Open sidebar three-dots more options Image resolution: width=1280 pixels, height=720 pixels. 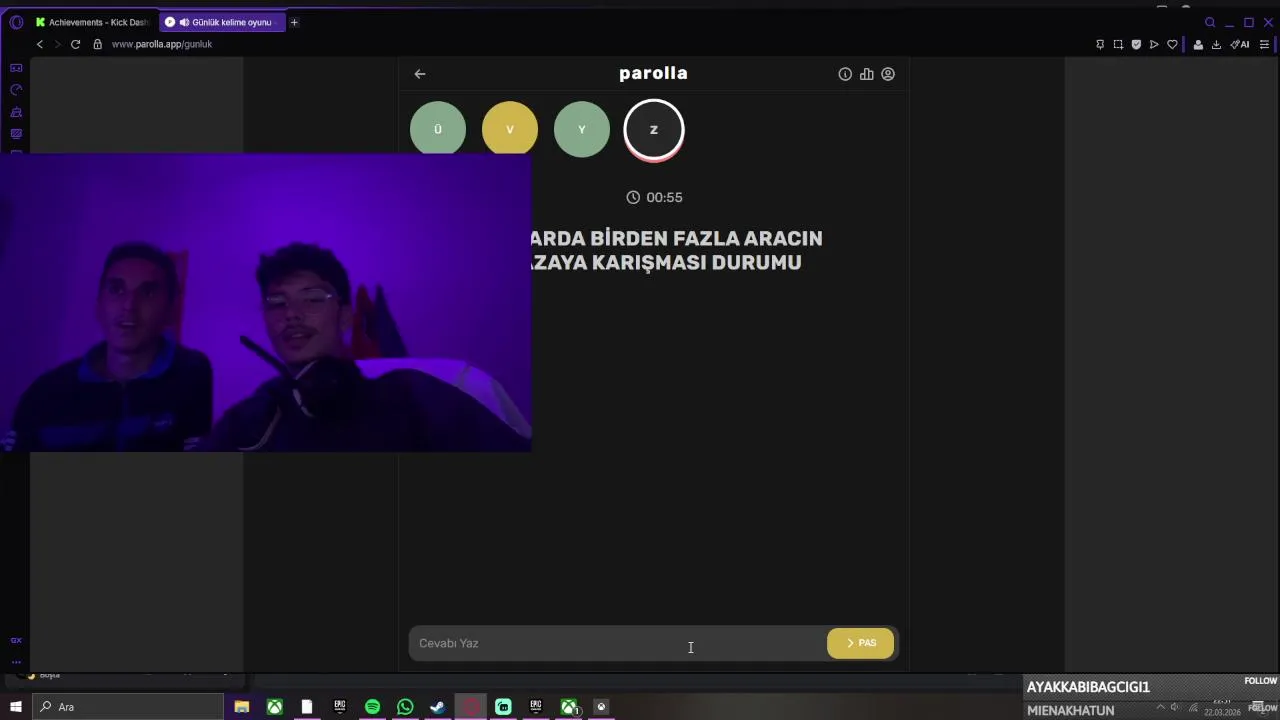tap(16, 662)
